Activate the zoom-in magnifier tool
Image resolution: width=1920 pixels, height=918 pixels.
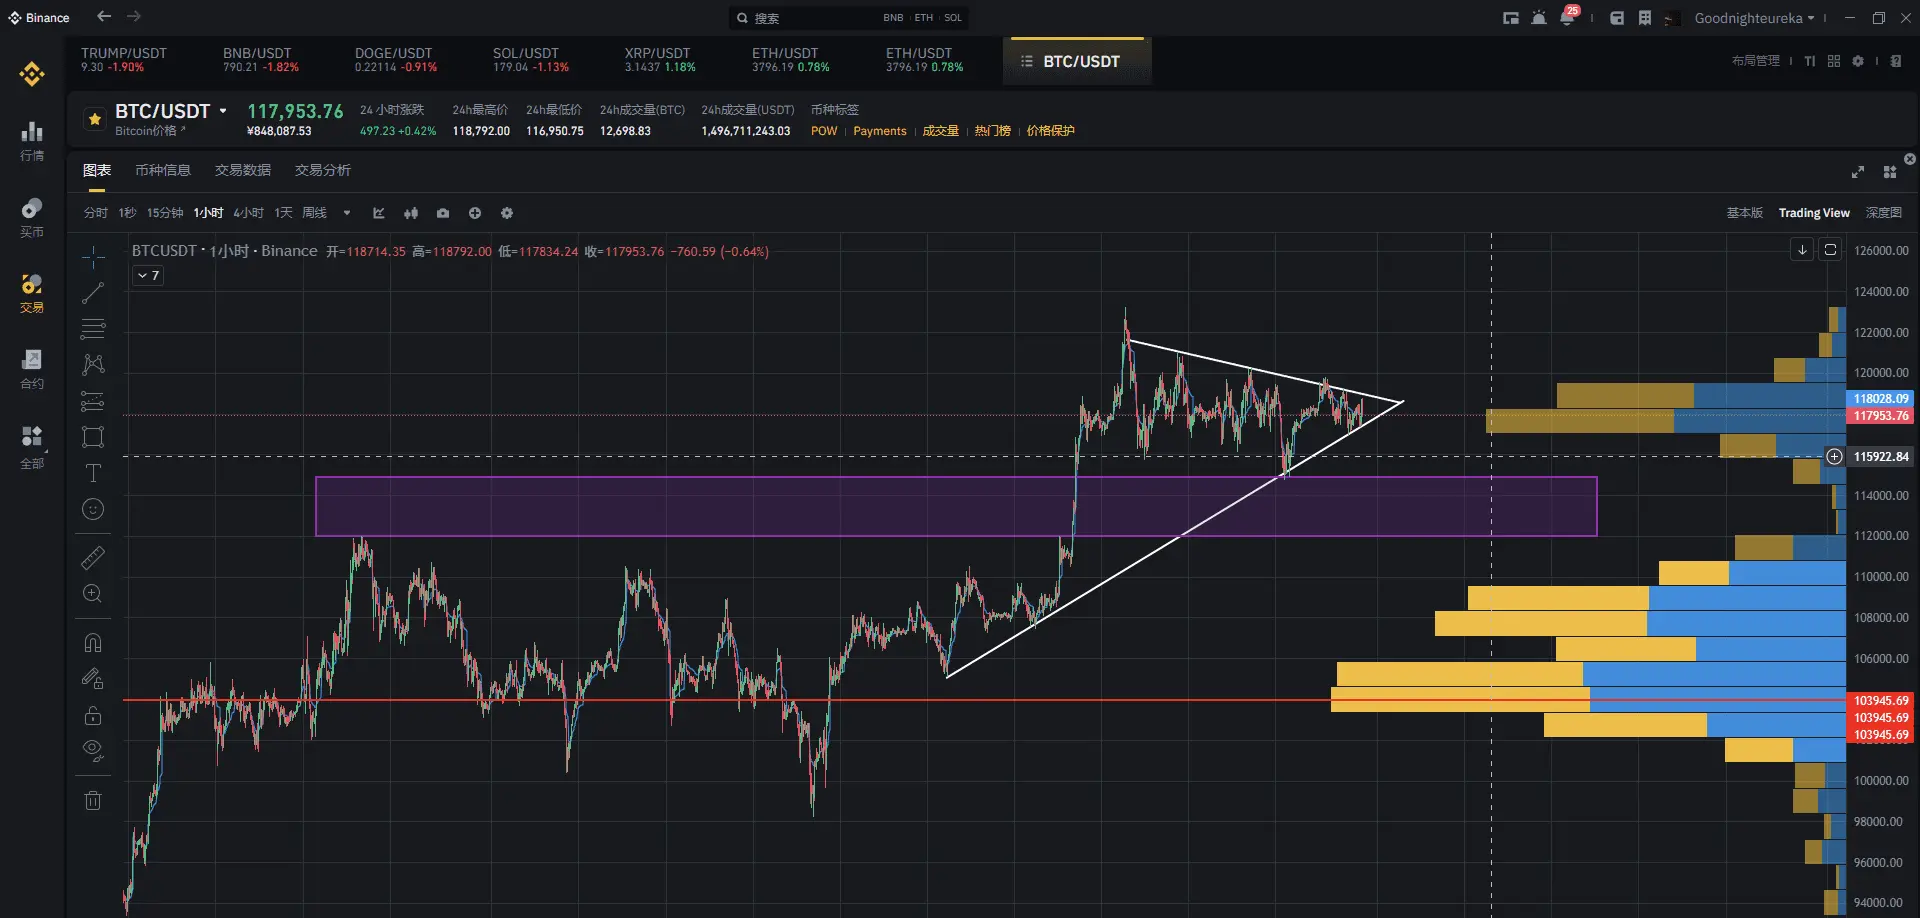[x=93, y=594]
